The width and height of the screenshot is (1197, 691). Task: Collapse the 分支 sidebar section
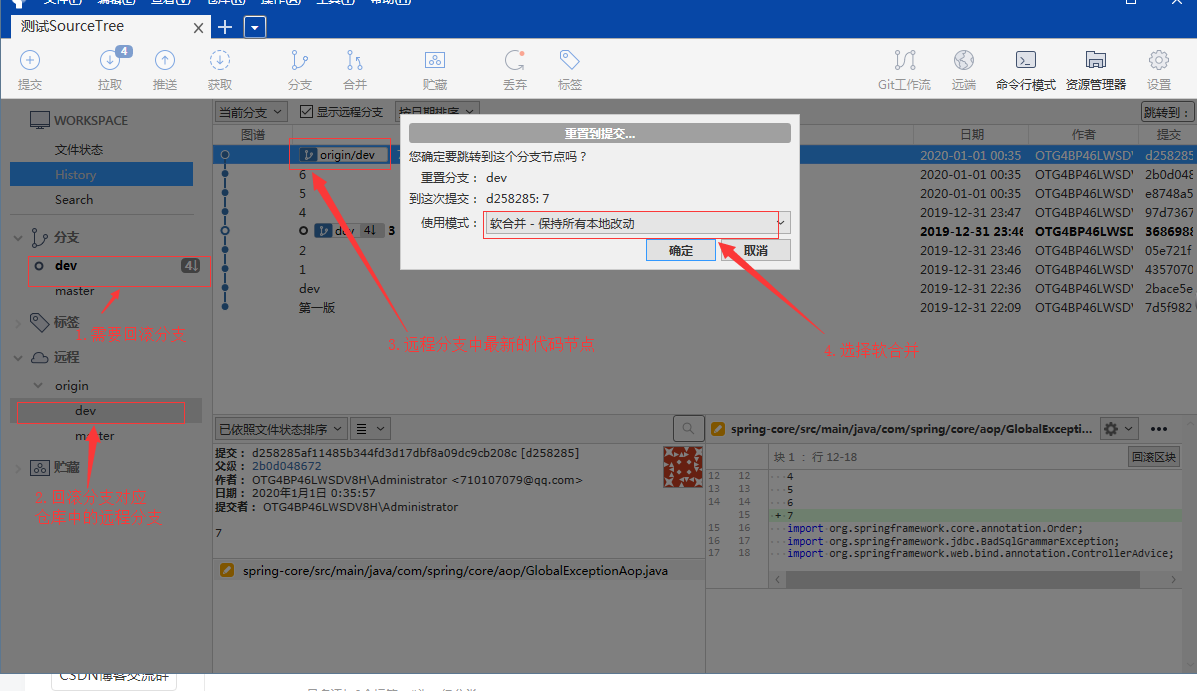(x=18, y=238)
